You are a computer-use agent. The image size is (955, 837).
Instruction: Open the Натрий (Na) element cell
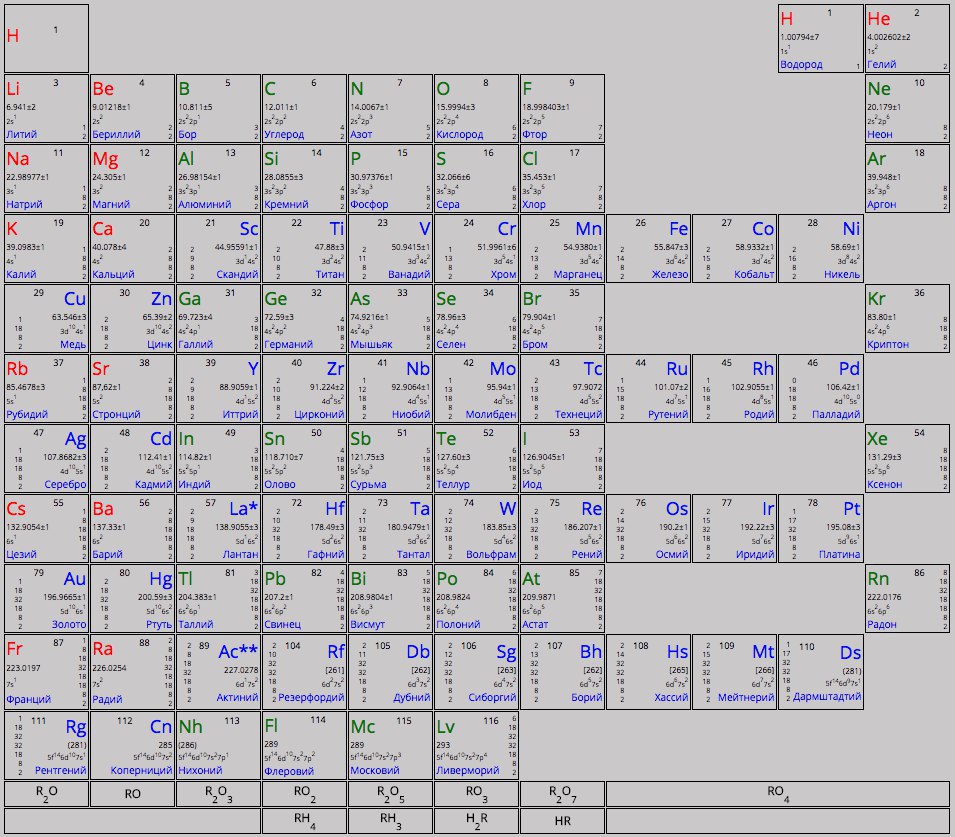[46, 178]
